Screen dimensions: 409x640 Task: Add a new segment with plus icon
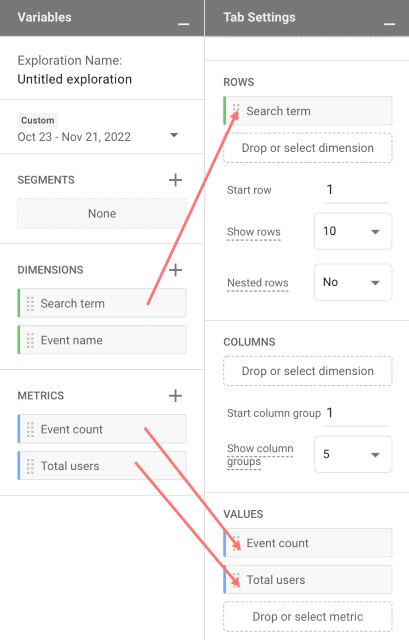[176, 180]
